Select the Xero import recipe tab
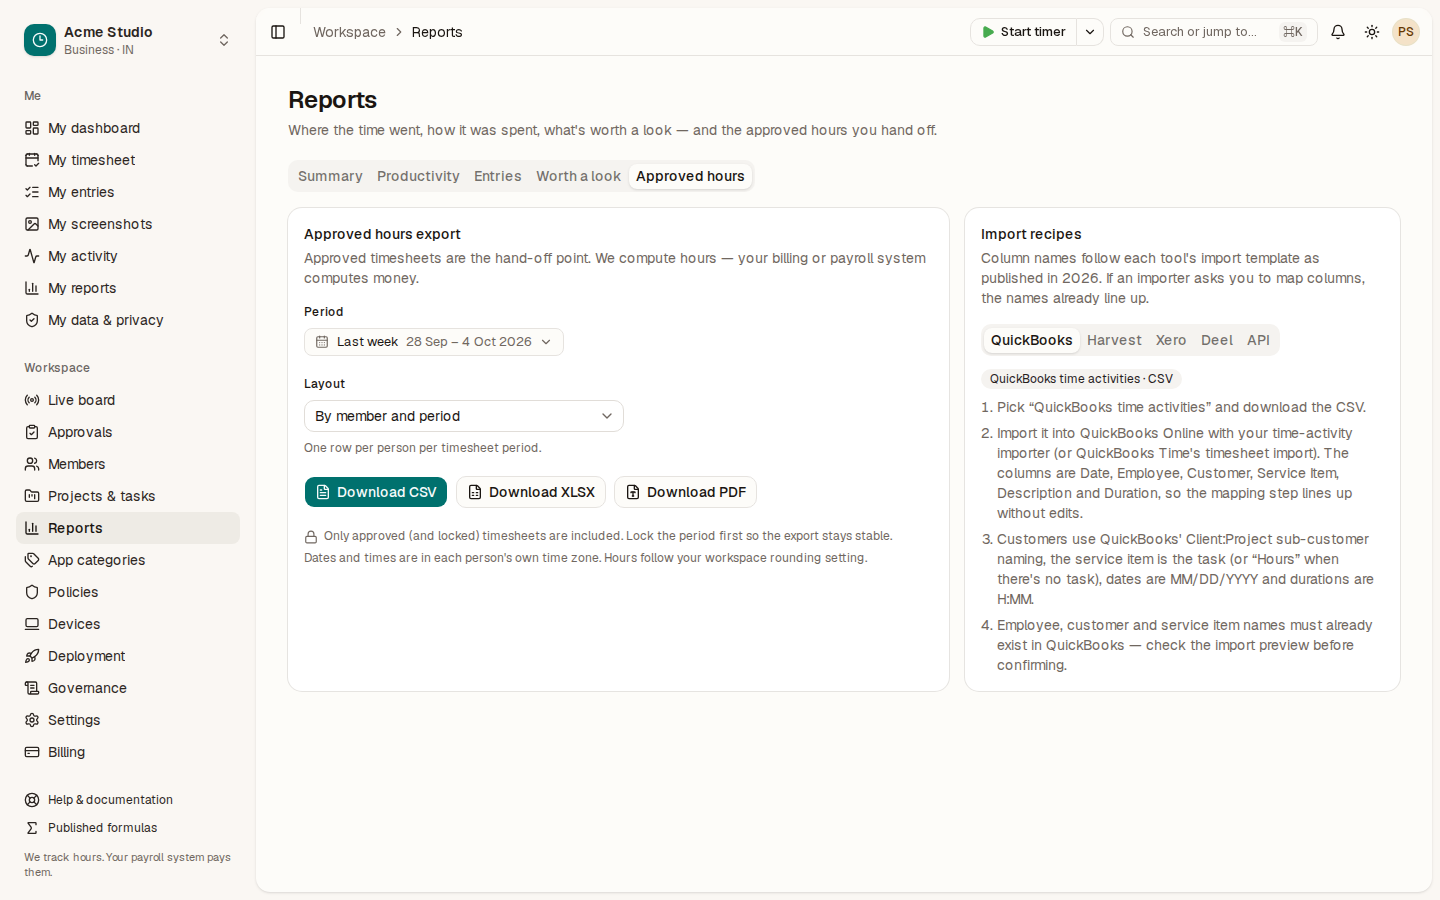Viewport: 1440px width, 900px height. [1171, 340]
